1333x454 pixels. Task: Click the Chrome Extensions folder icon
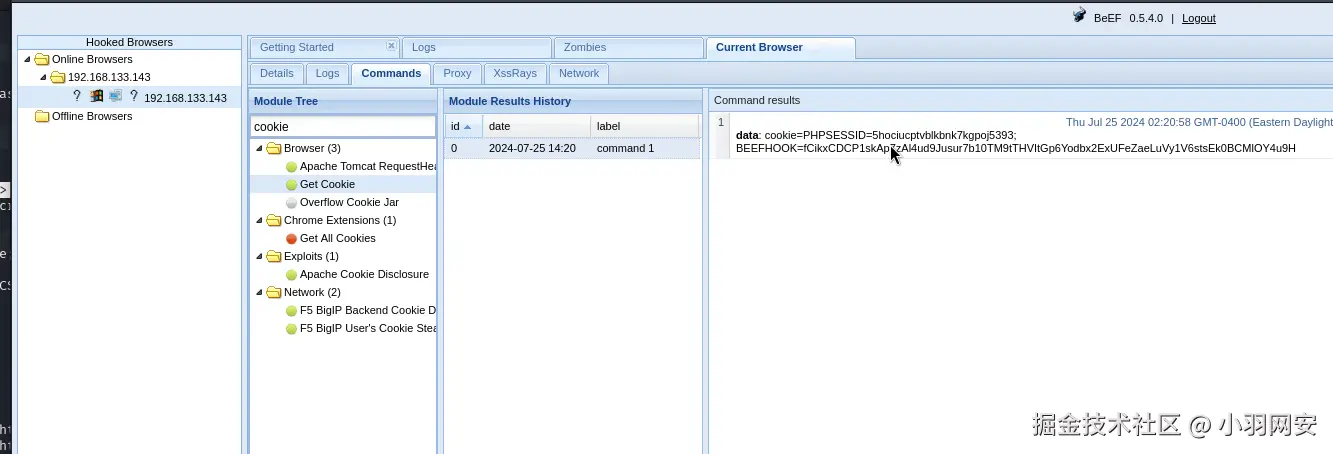click(274, 220)
